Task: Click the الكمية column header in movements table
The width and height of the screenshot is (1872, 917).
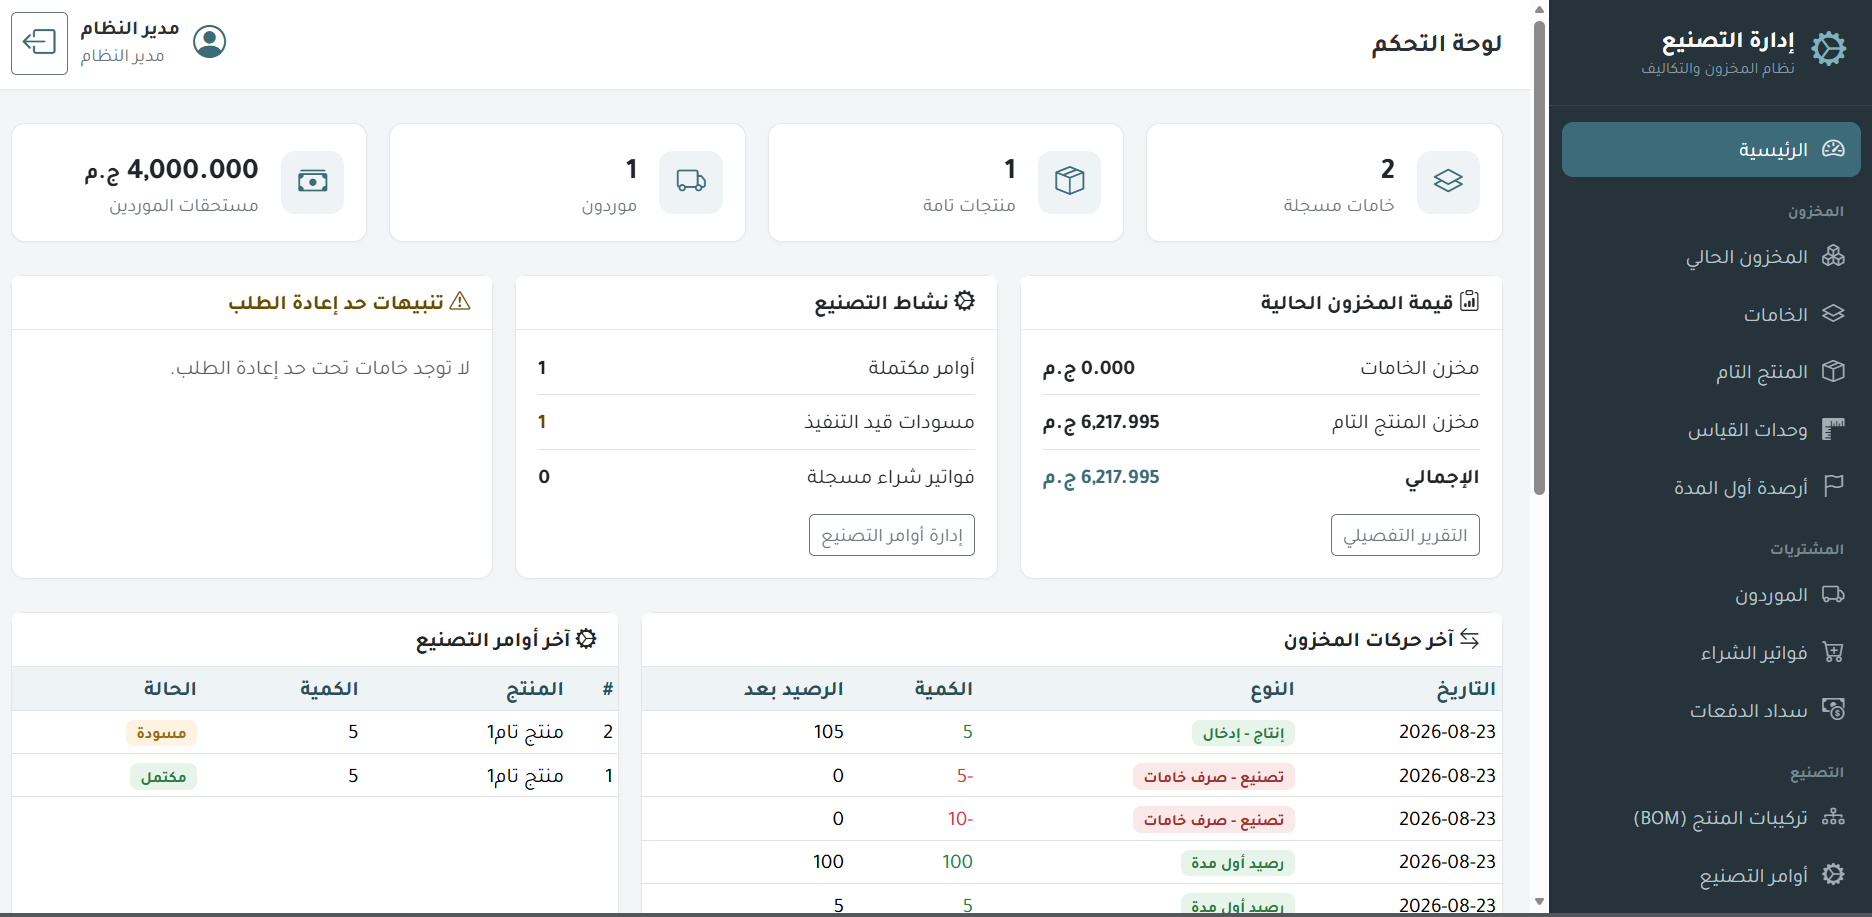Action: coord(943,689)
